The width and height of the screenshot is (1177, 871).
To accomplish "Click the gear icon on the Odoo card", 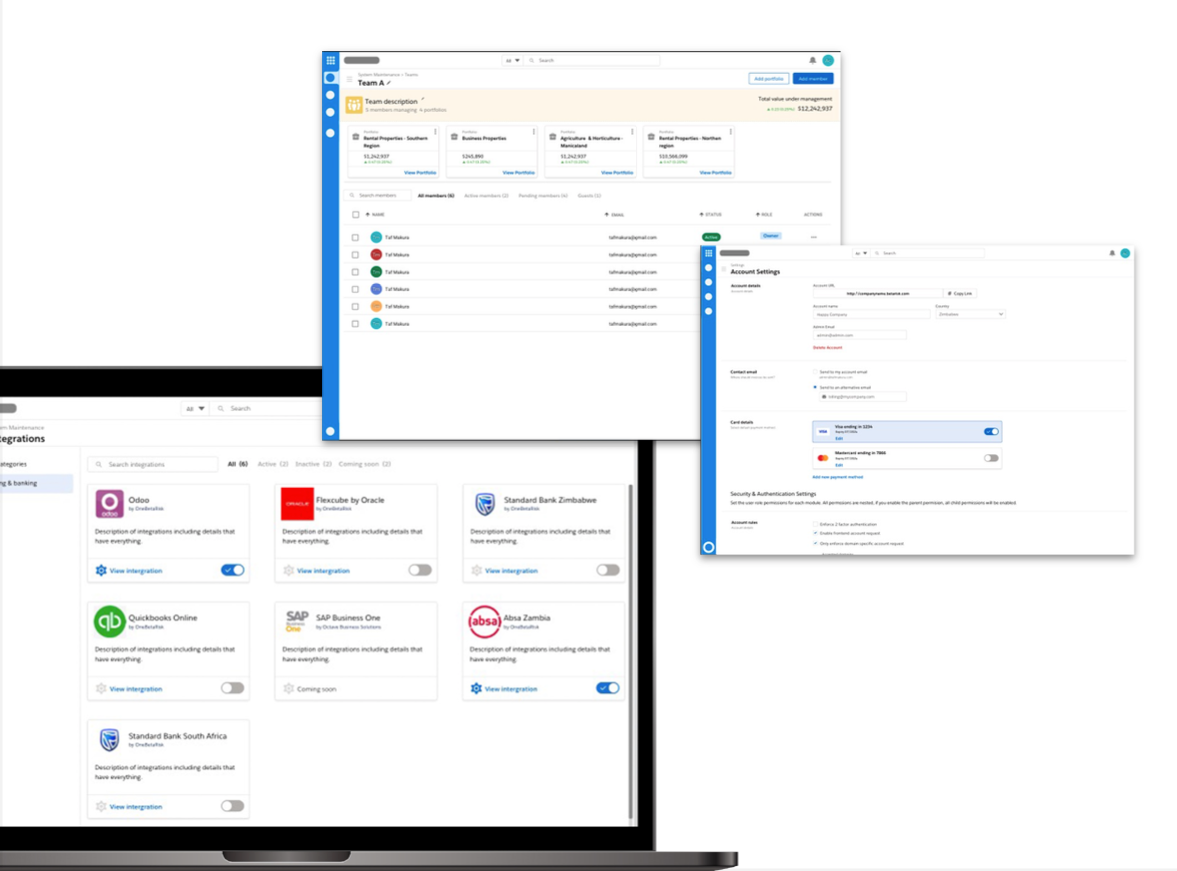I will (x=101, y=571).
